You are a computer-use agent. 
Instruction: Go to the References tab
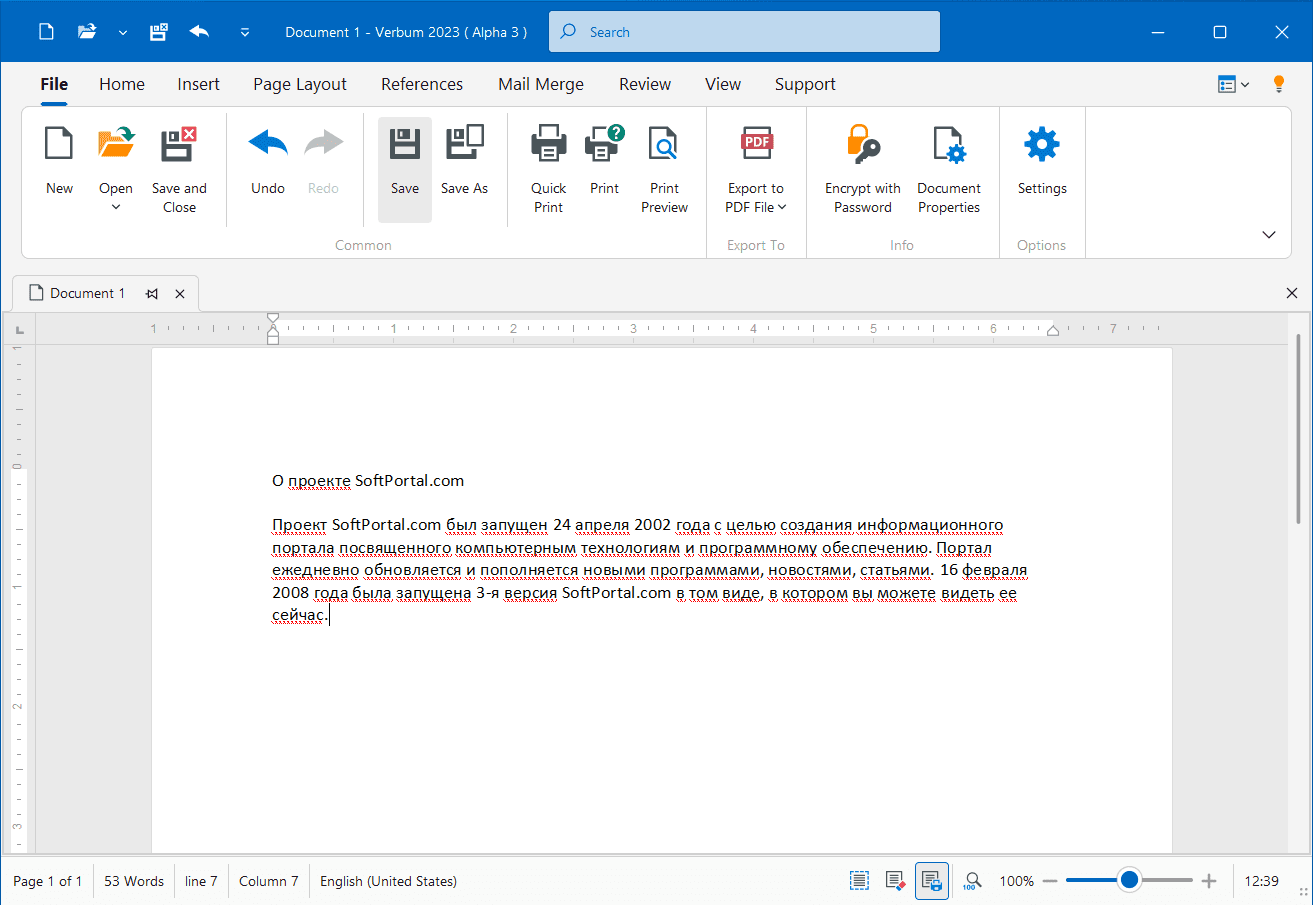click(422, 84)
